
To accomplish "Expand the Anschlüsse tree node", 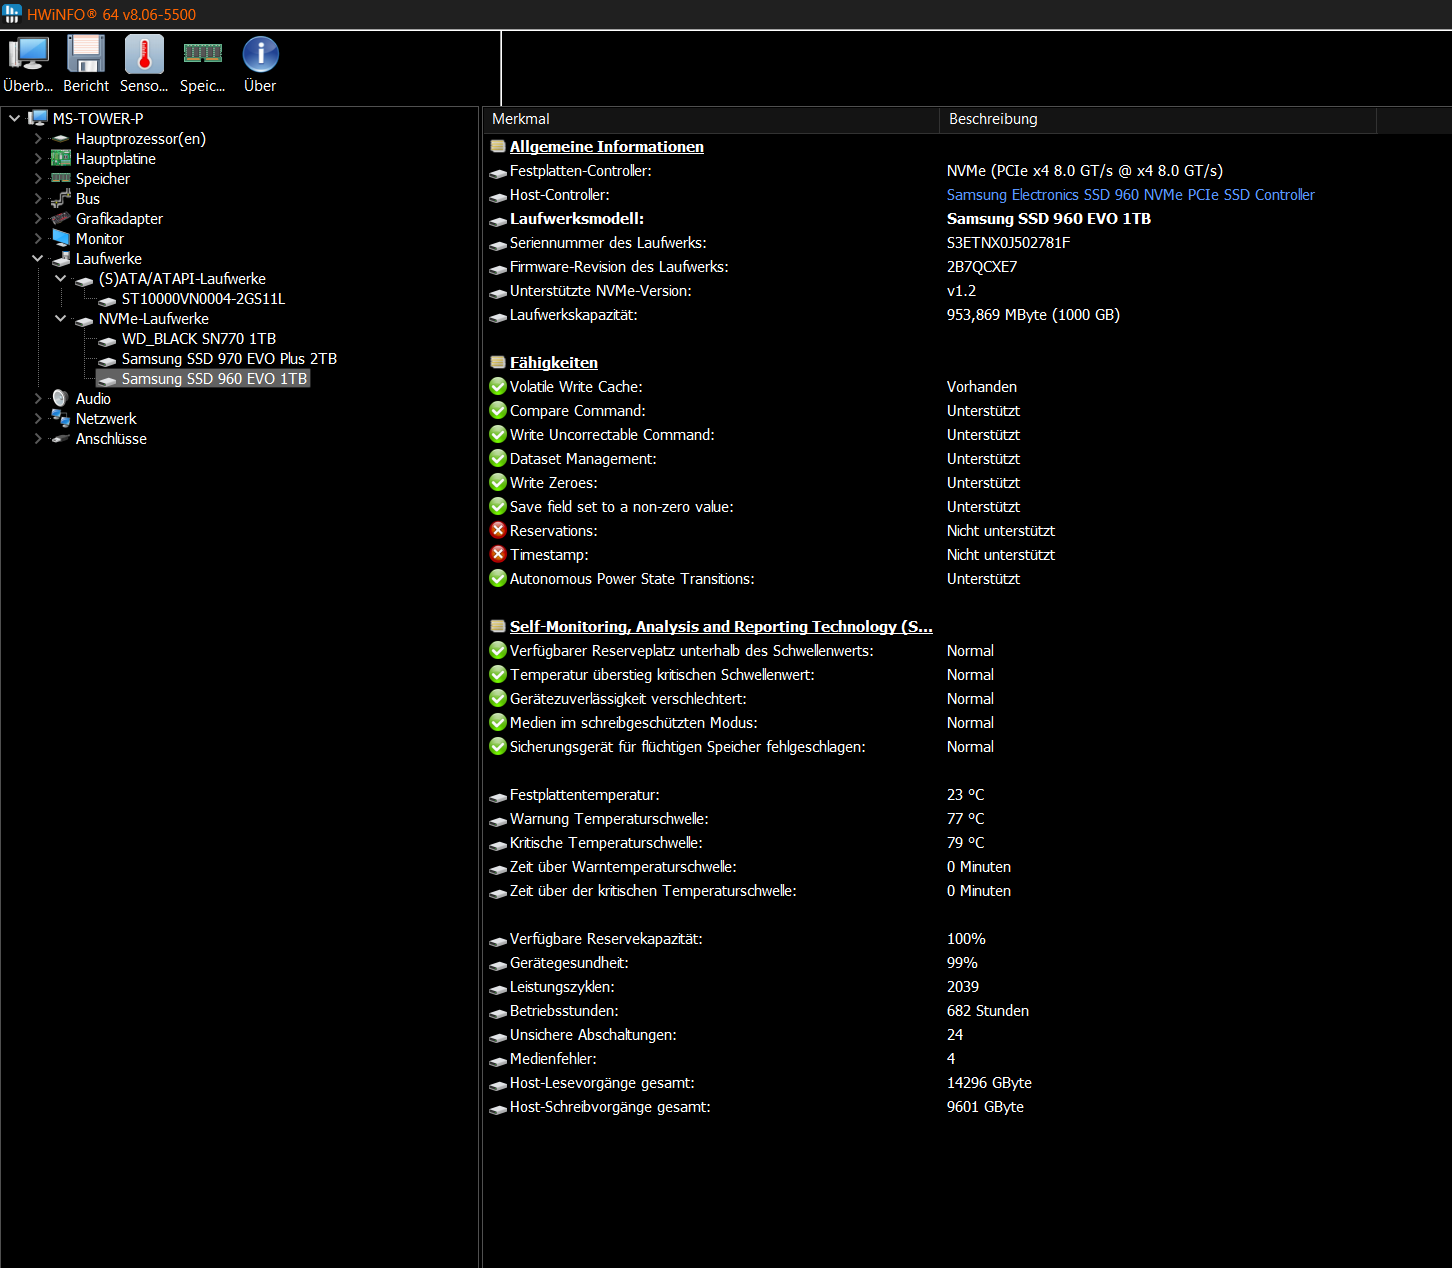I will (x=38, y=438).
